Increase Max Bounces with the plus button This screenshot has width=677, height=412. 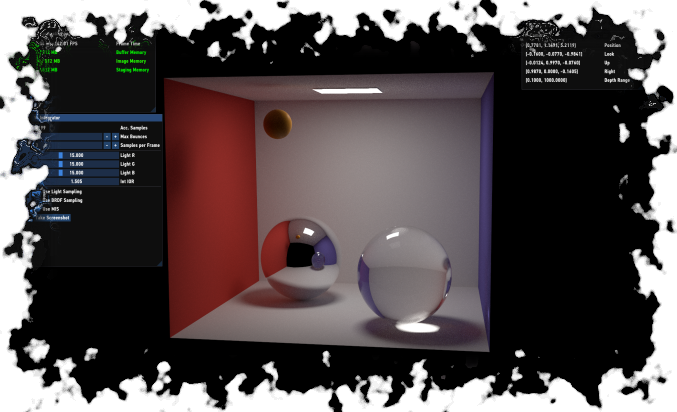115,136
